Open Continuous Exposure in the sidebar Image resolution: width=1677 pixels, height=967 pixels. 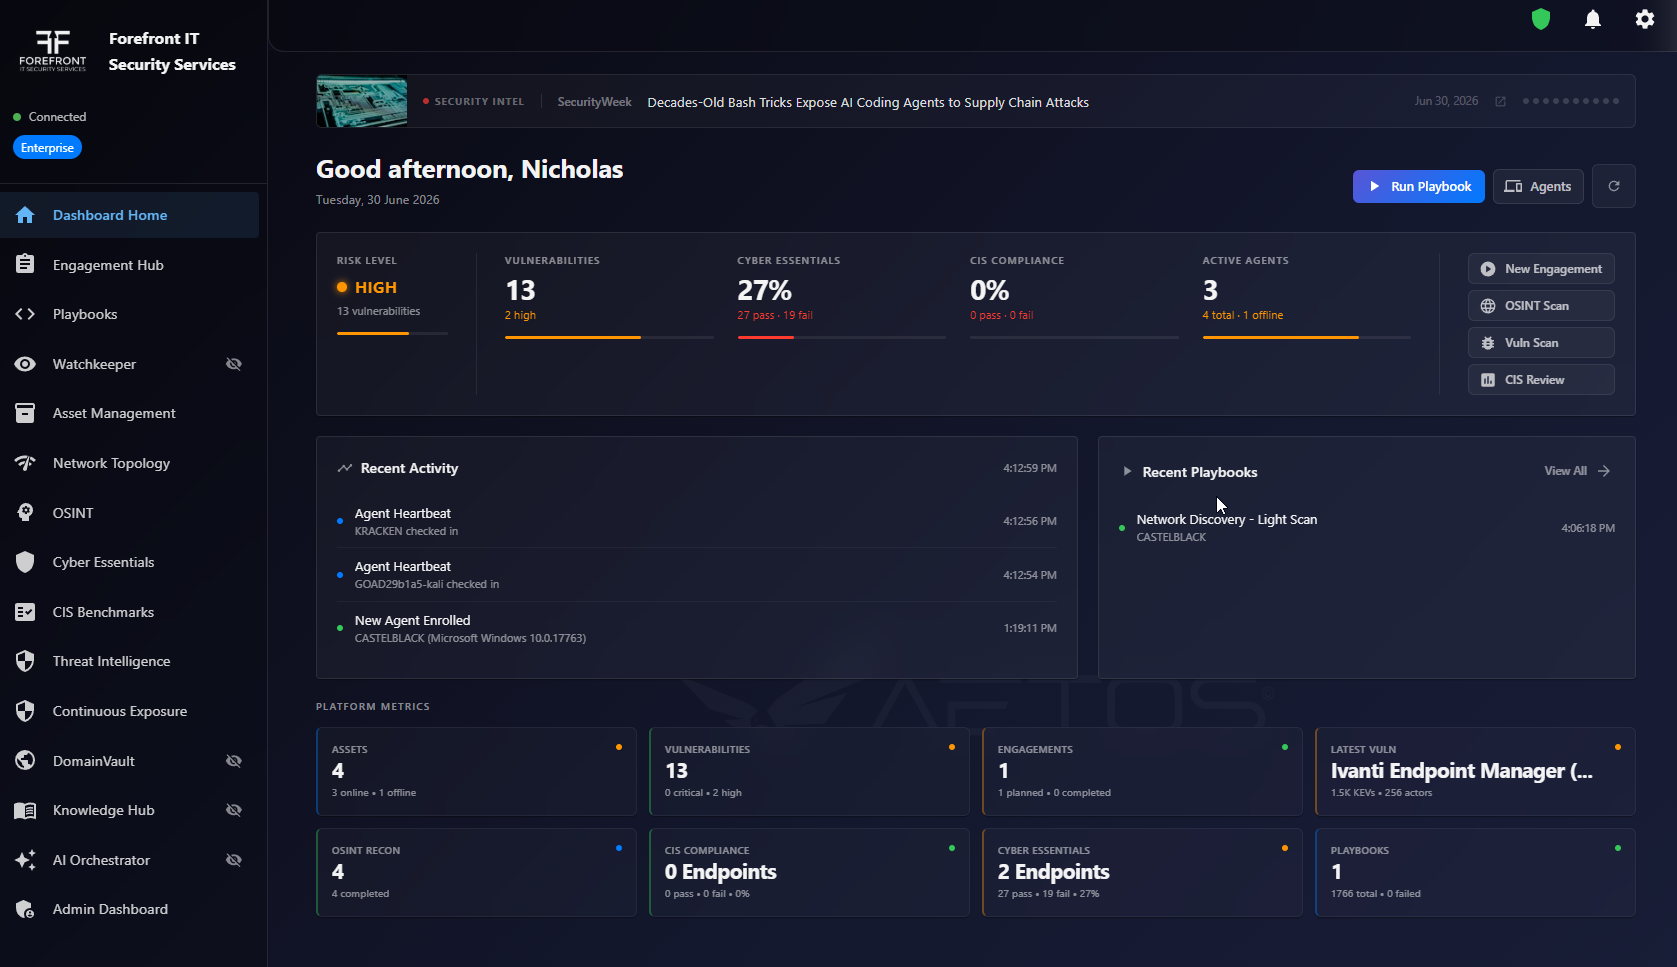[x=130, y=711]
